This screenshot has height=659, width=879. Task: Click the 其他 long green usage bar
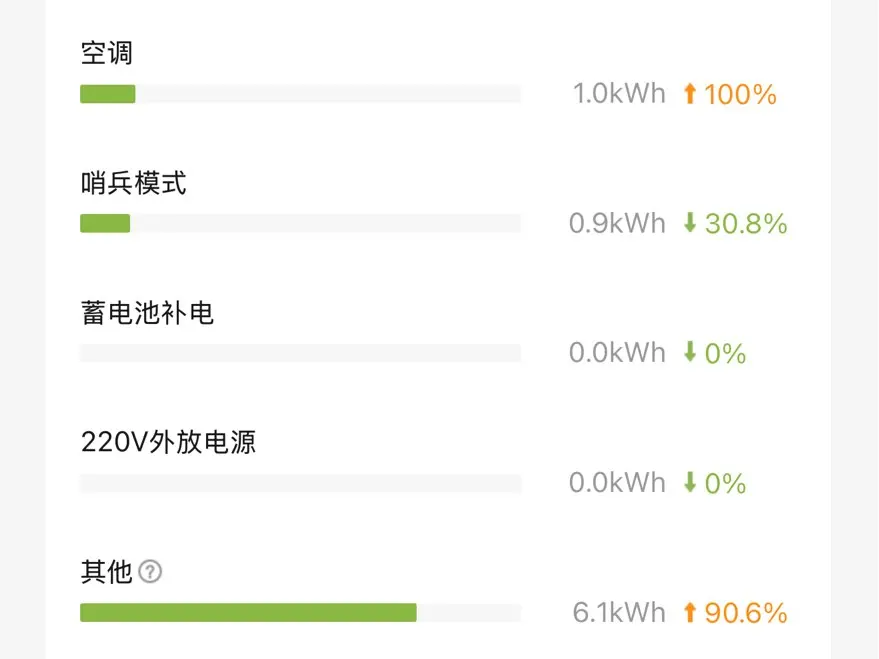coord(248,612)
